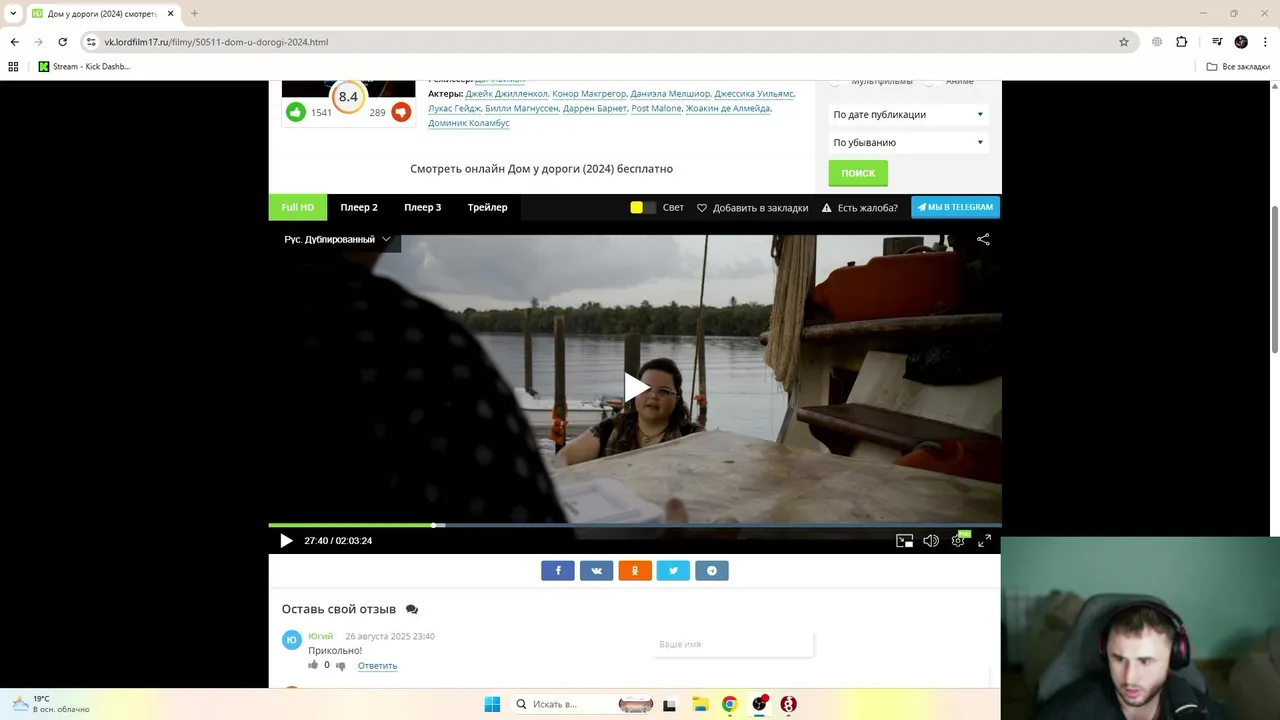Open Google Chrome from the taskbar
Viewport: 1280px width, 720px height.
point(730,704)
